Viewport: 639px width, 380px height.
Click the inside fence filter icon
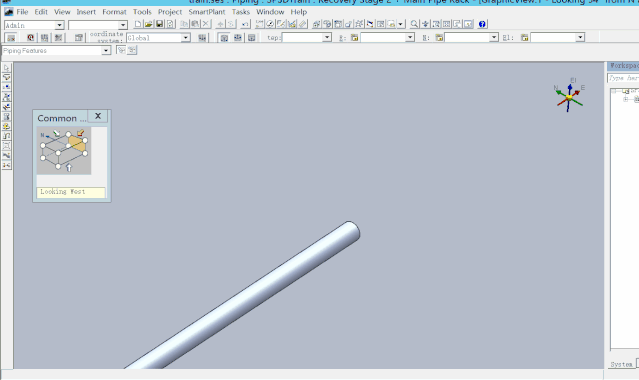point(121,50)
